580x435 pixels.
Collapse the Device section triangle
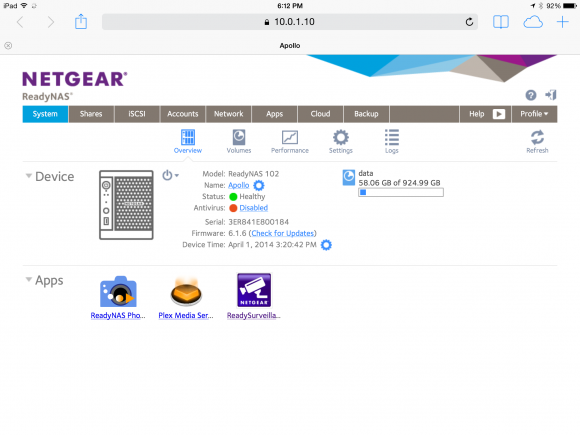tap(28, 176)
